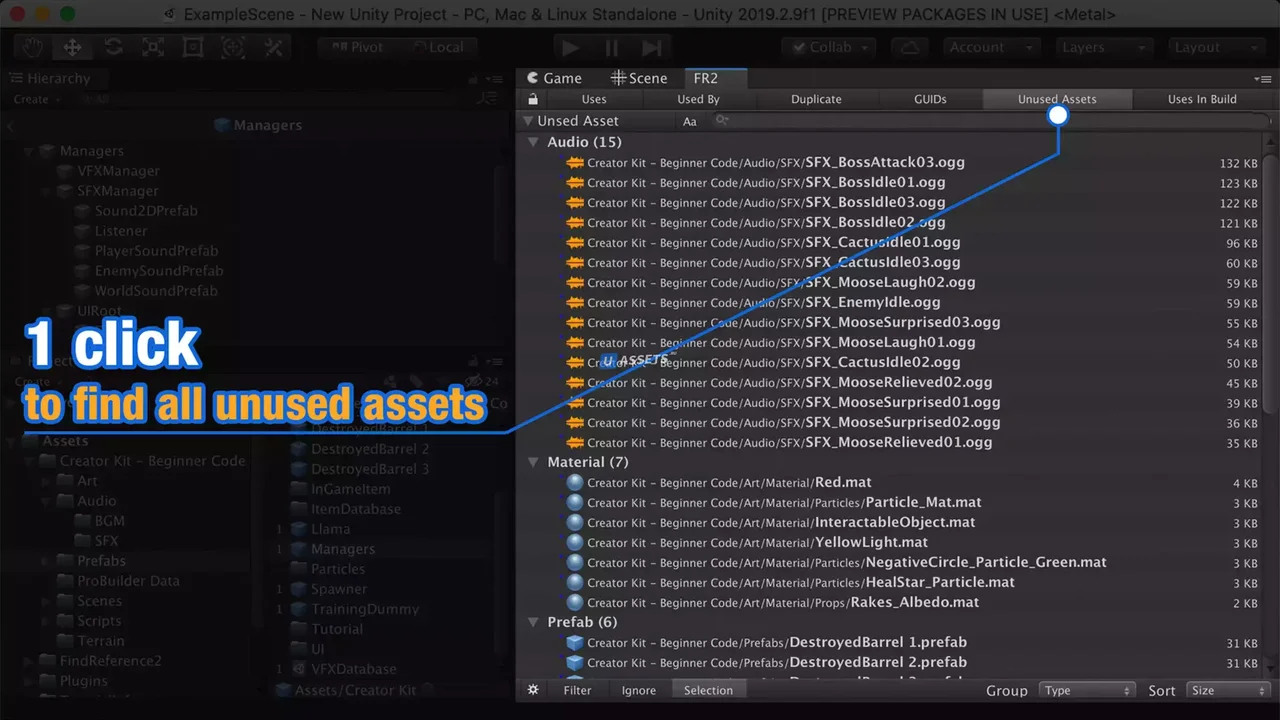Click the Pause button in the toolbar

point(611,47)
